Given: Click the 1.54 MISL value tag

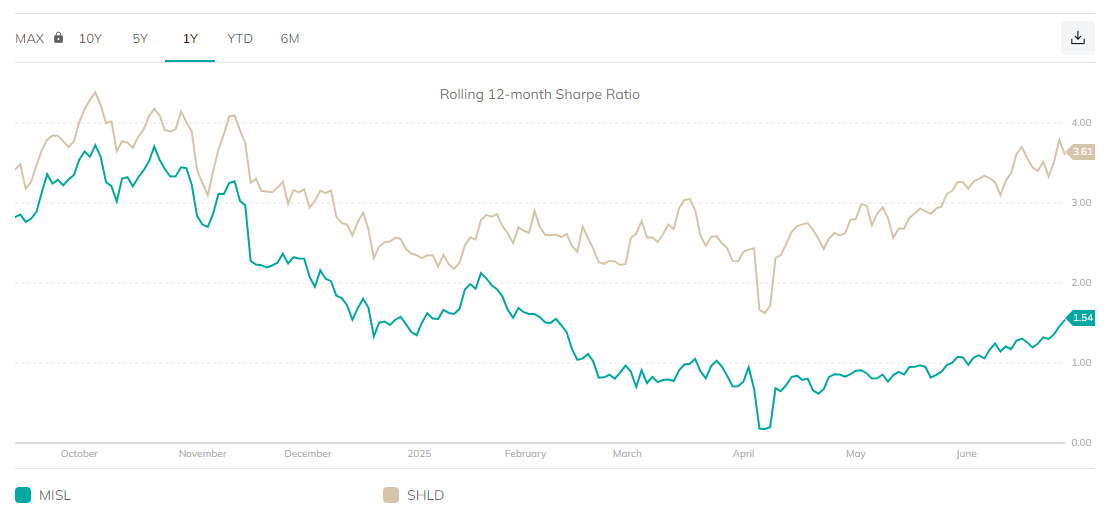Looking at the screenshot, I should [1081, 318].
